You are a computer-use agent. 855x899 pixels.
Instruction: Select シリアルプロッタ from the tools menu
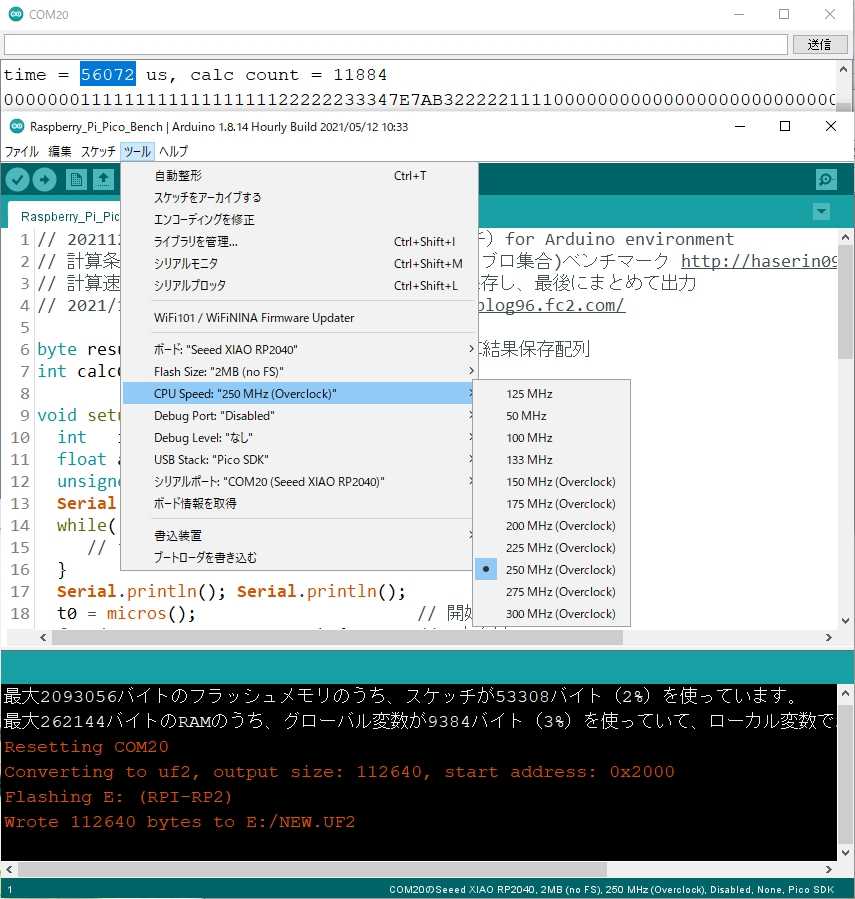[x=190, y=286]
